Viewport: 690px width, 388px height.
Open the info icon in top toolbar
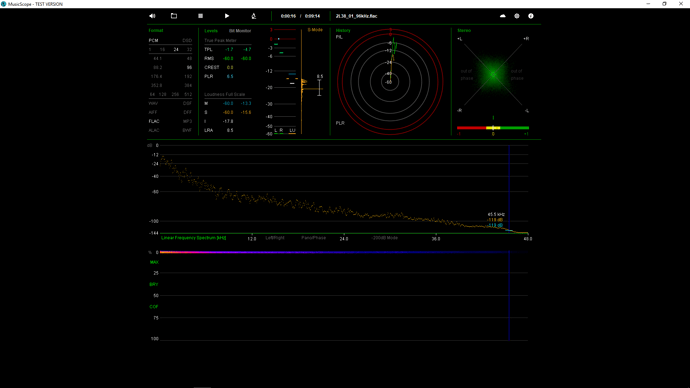531,16
